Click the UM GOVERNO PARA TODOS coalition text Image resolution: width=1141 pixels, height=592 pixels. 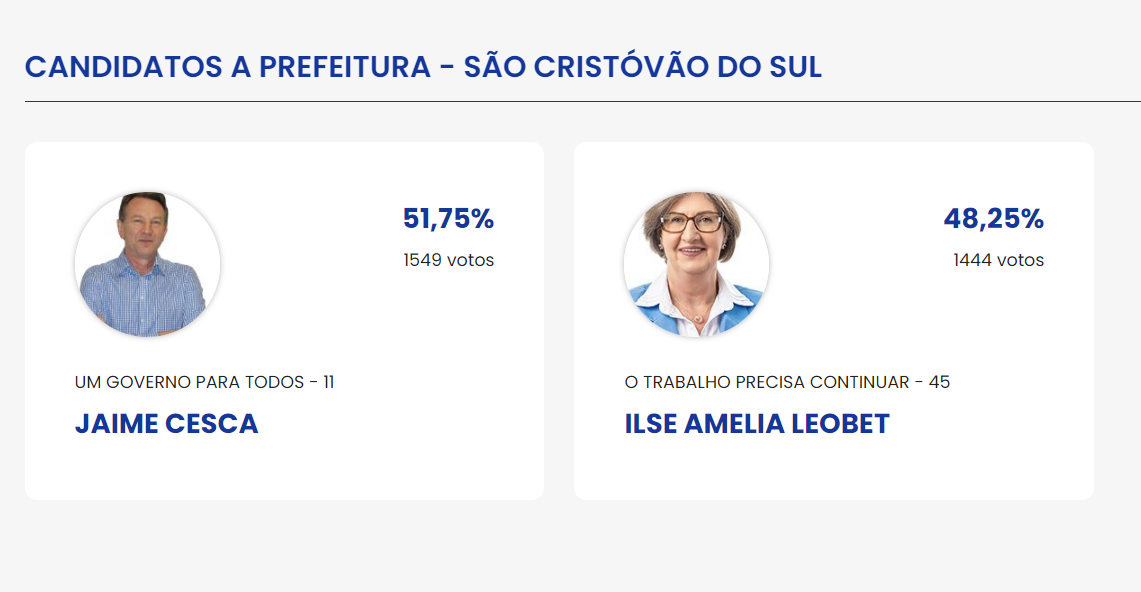186,382
